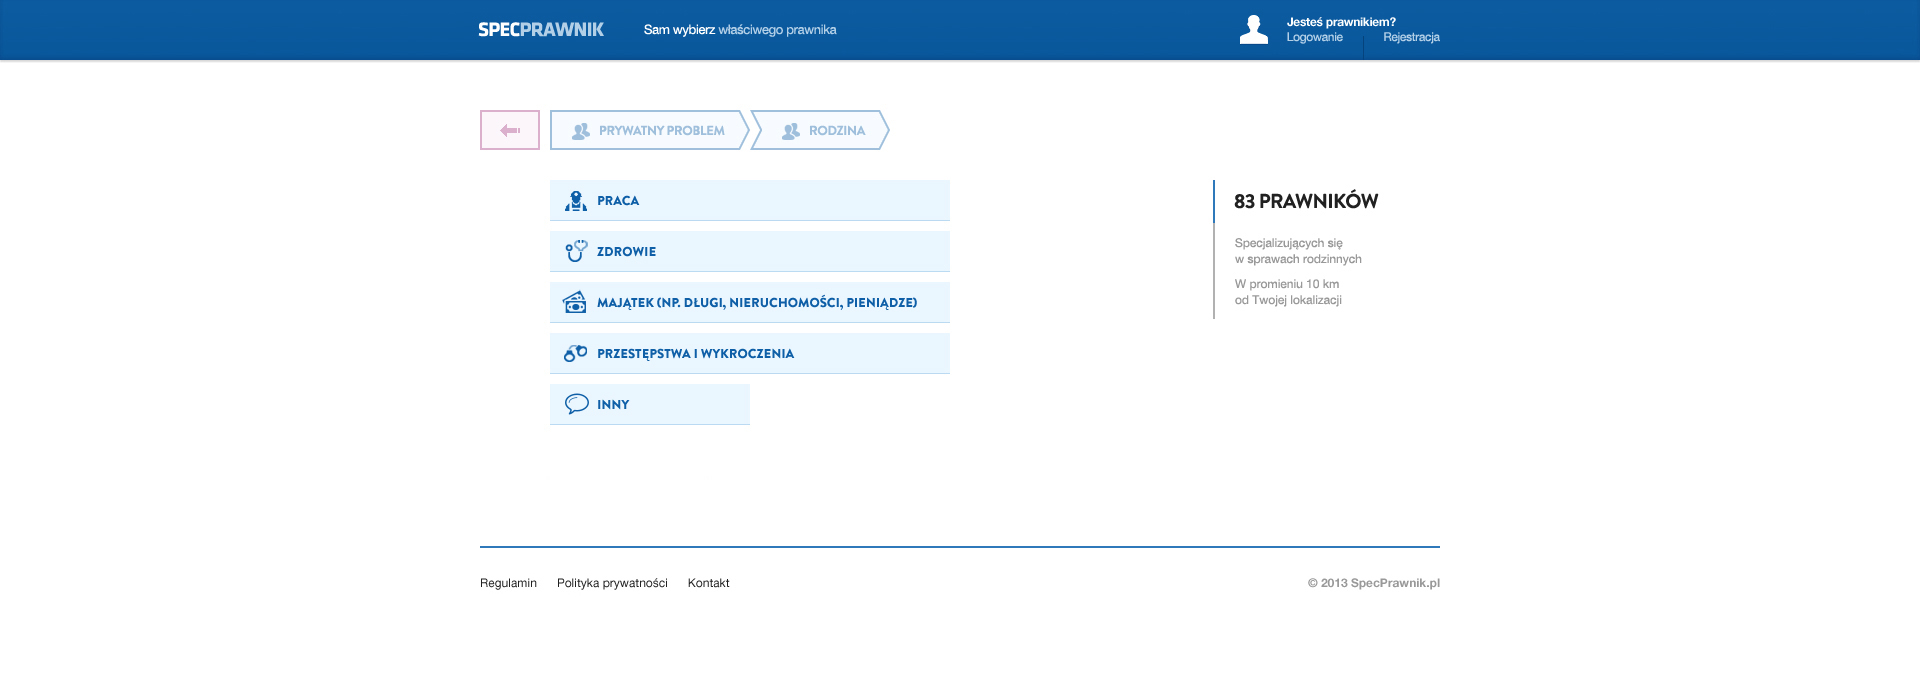
Task: Select the Praca category
Action: point(750,200)
